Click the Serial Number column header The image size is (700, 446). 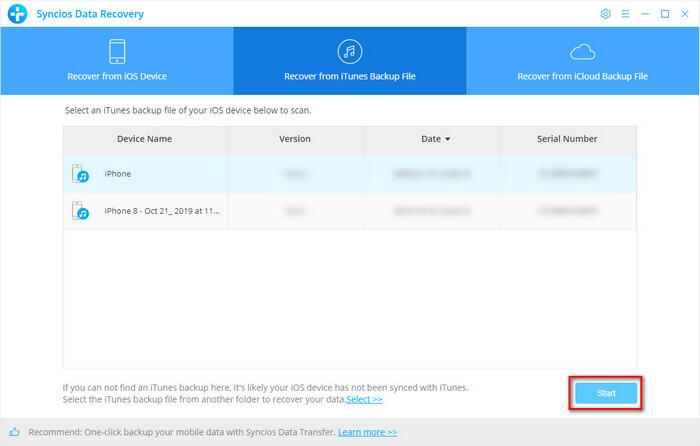pos(567,139)
